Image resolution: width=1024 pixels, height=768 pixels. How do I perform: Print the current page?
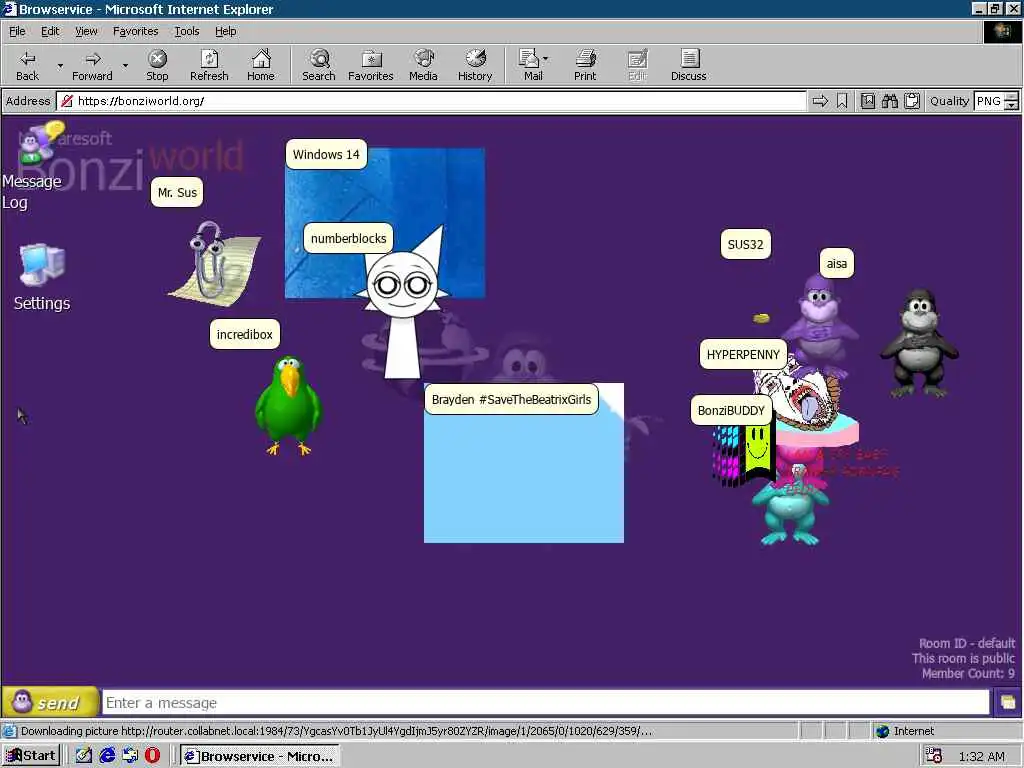585,65
